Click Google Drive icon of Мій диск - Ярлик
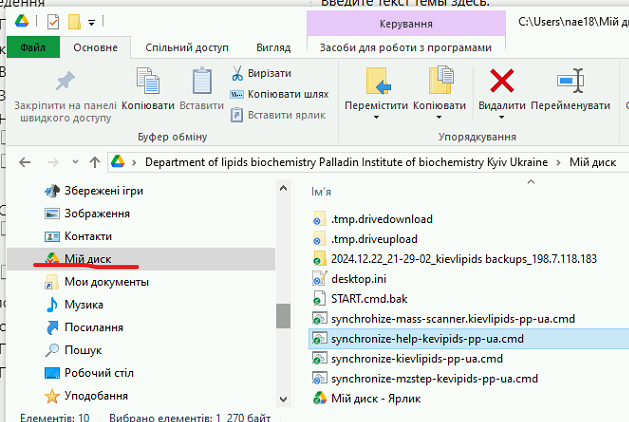The image size is (629, 422). [319, 398]
